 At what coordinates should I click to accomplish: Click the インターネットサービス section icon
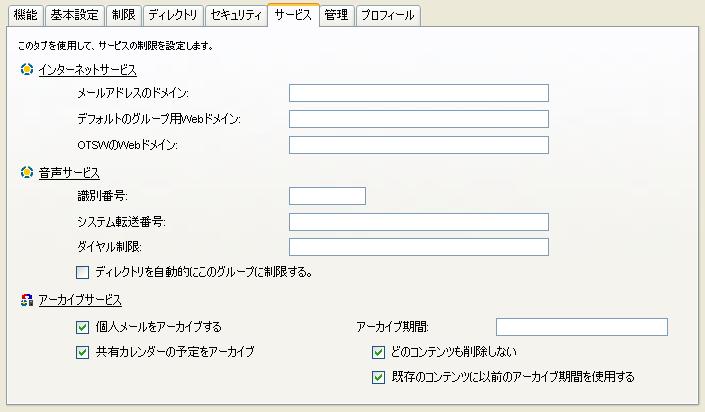pos(27,70)
